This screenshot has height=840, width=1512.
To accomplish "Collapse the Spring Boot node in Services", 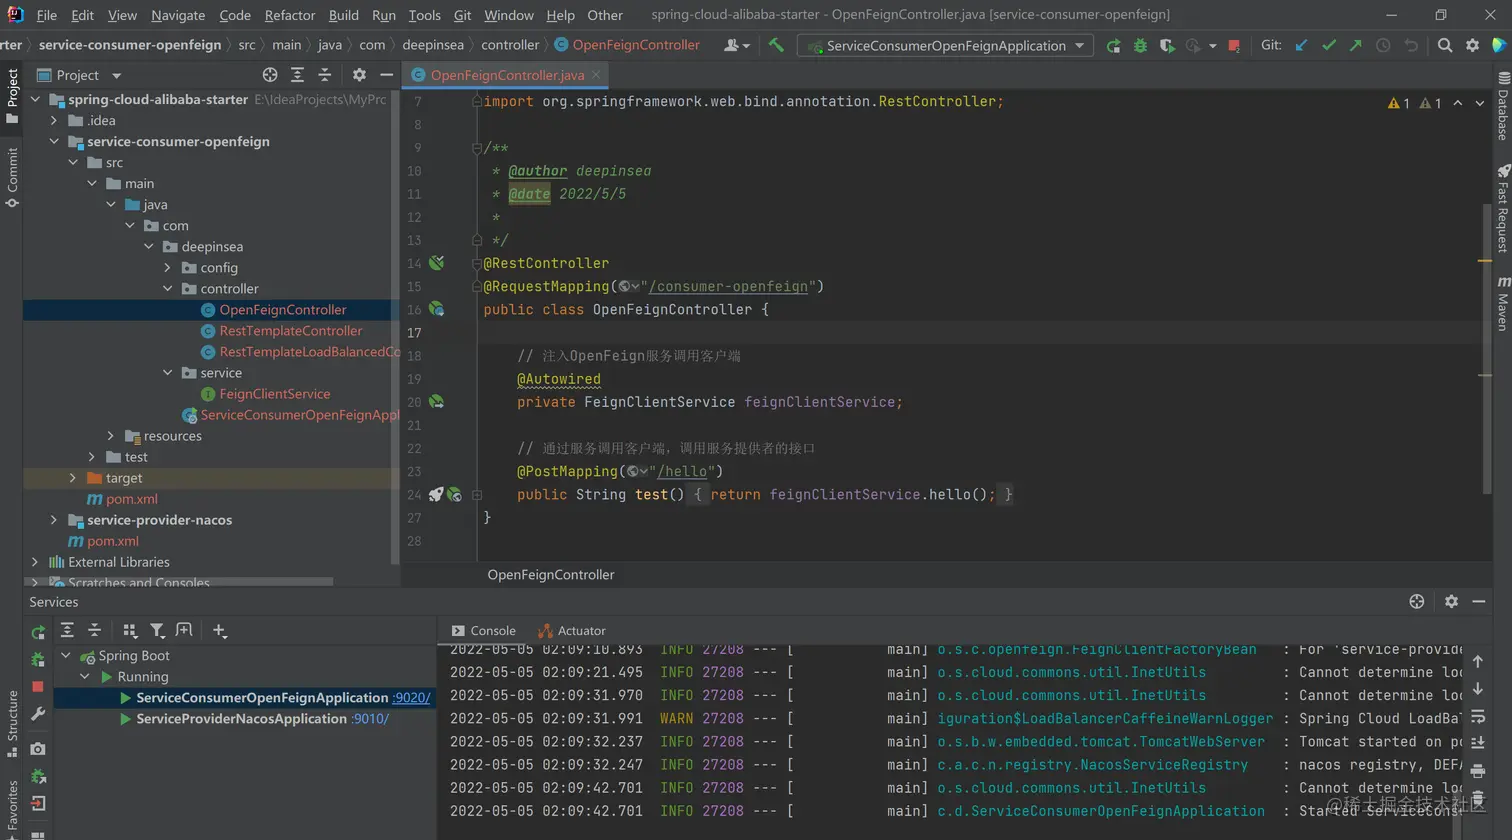I will 66,656.
